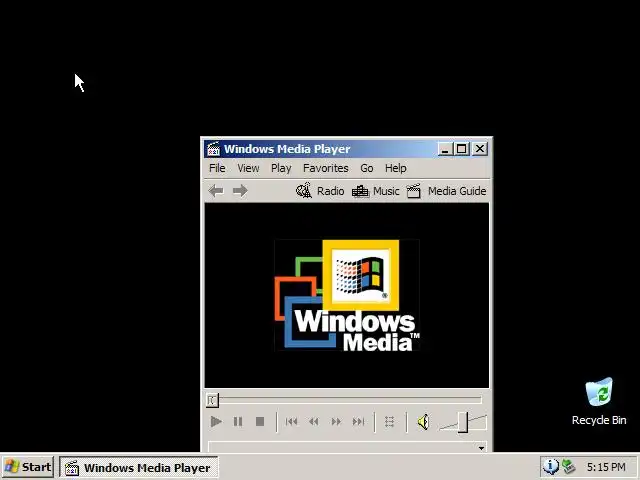The image size is (640, 480).
Task: Click the Play button in Media Player
Action: coord(216,421)
